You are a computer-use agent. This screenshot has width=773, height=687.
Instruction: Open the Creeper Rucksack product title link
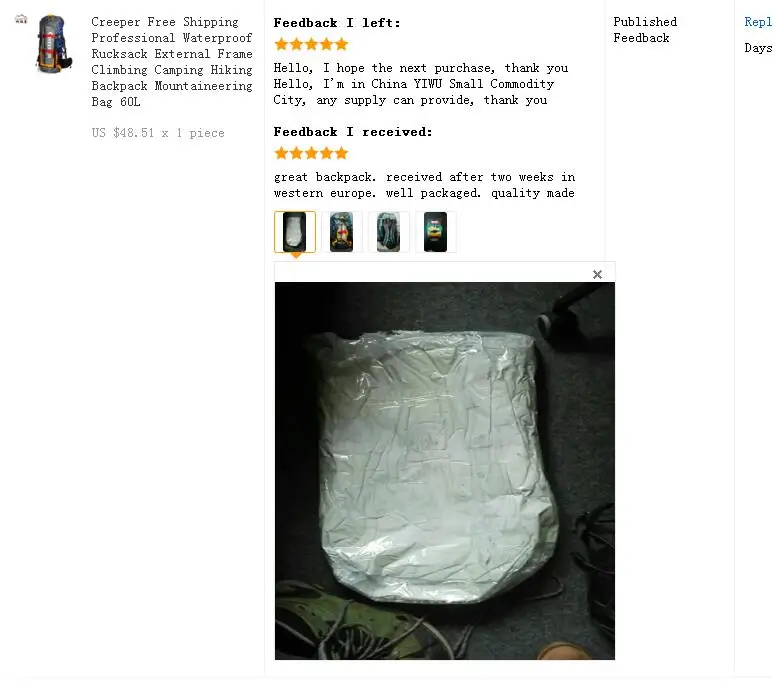coord(172,62)
